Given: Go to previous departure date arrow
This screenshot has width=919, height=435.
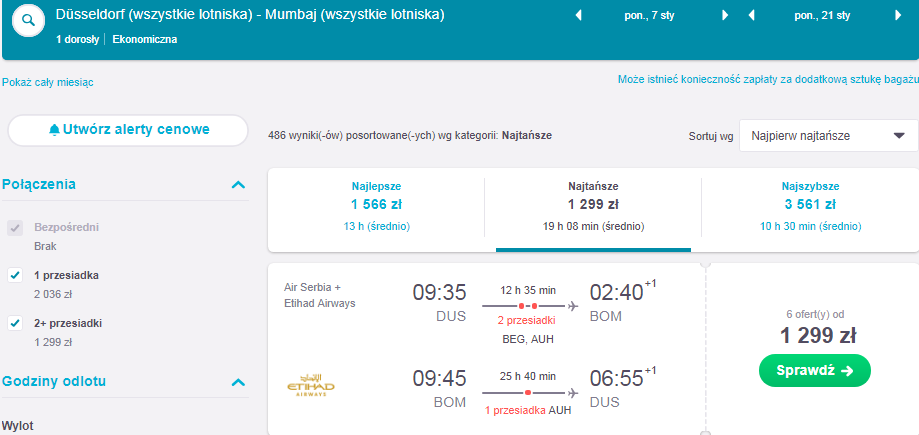Looking at the screenshot, I should pos(578,16).
